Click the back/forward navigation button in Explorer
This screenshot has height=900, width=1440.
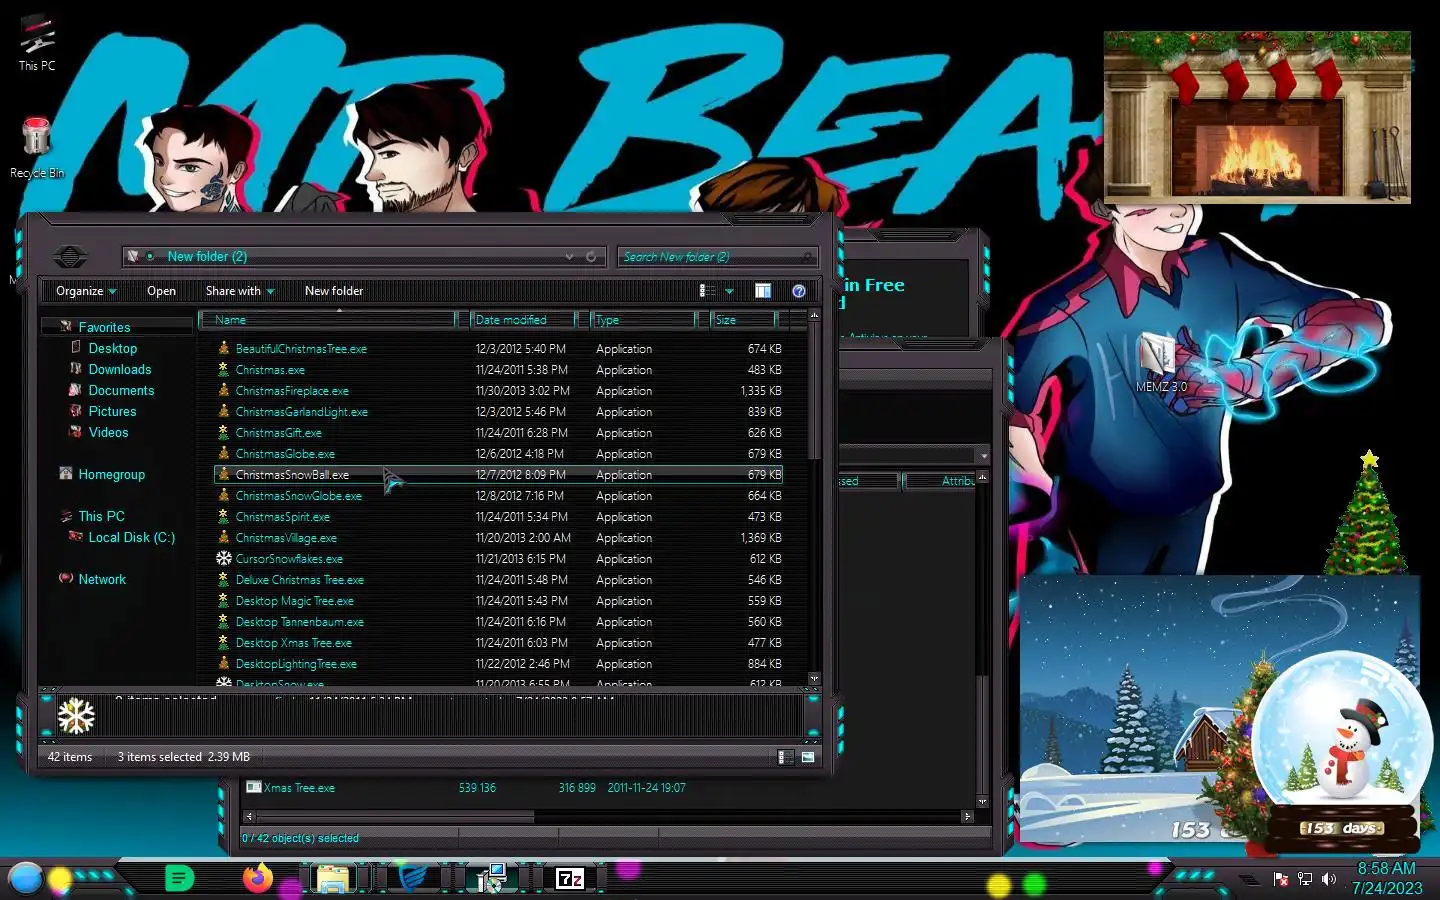[x=69, y=257]
